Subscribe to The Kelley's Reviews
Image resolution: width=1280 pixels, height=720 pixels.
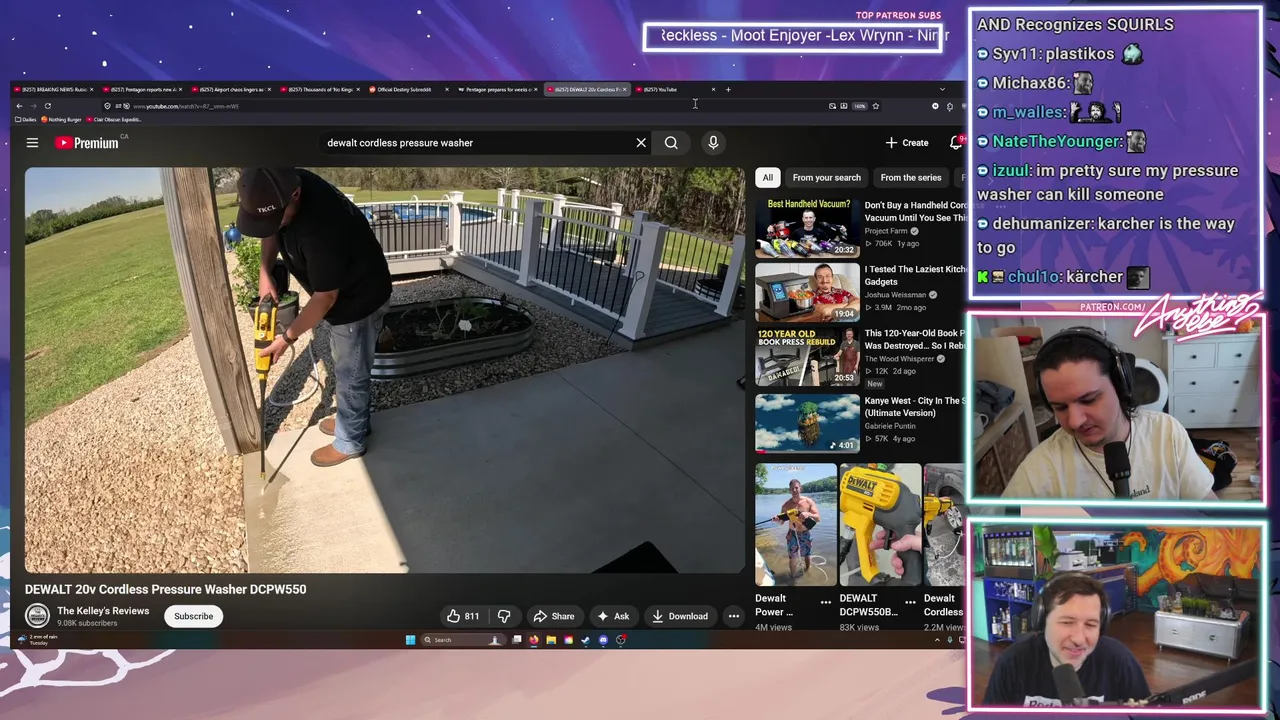point(194,616)
